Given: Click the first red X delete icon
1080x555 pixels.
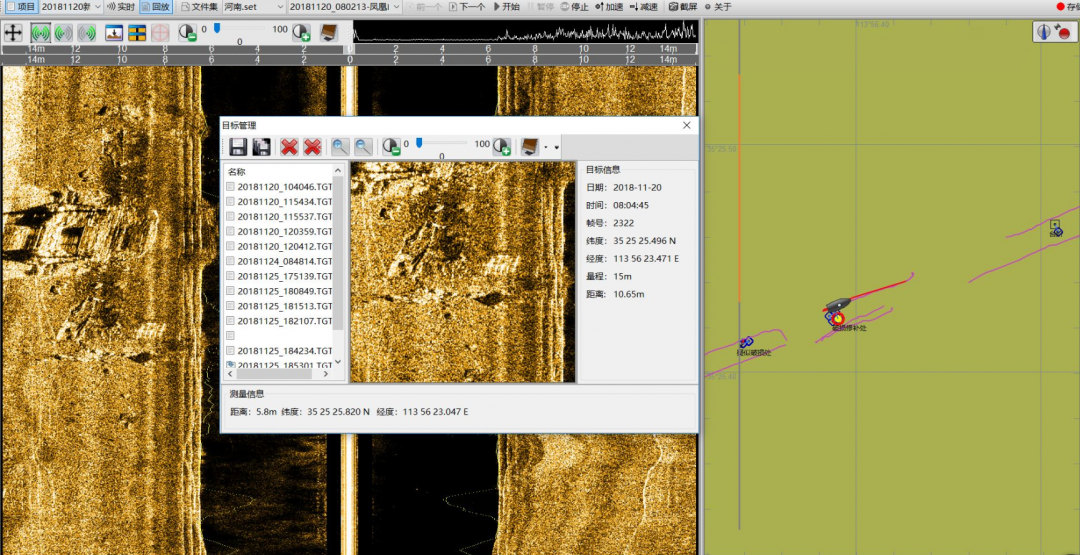Looking at the screenshot, I should click(289, 147).
